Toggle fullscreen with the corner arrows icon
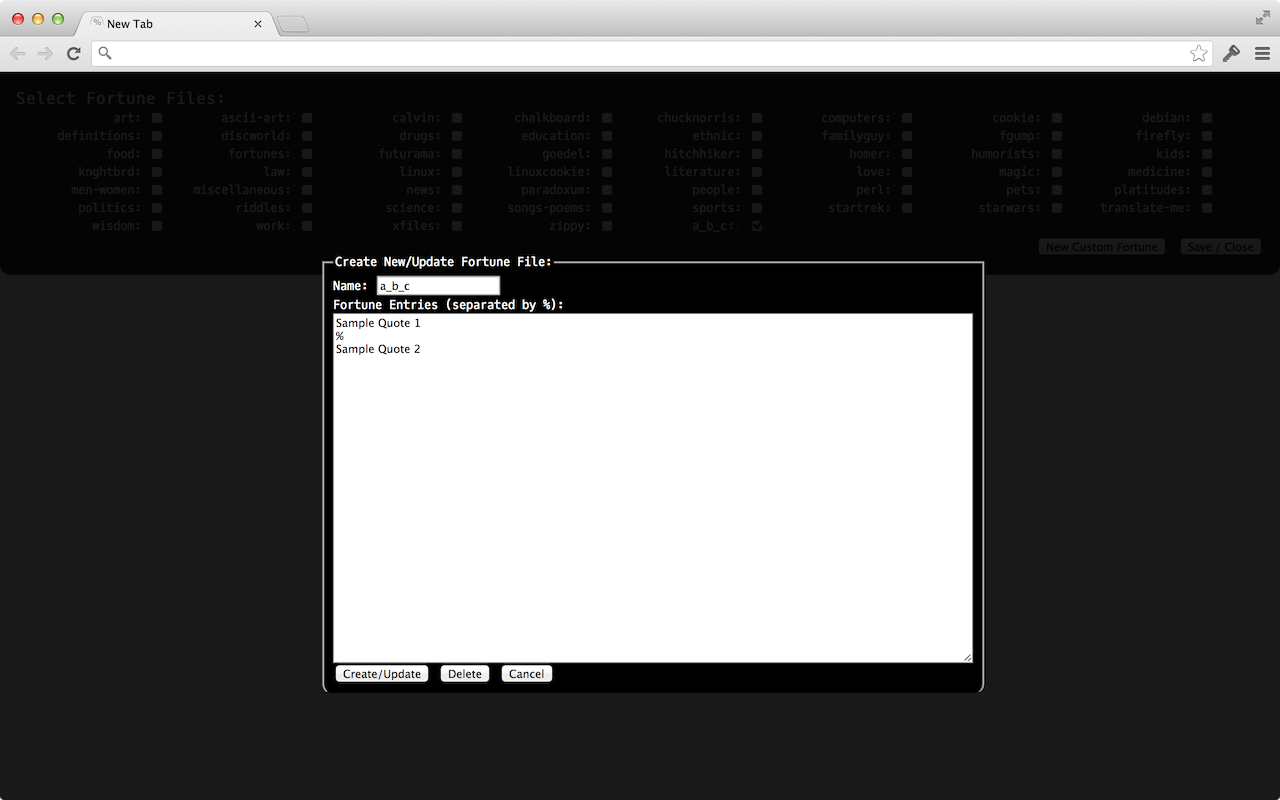 (x=1262, y=18)
